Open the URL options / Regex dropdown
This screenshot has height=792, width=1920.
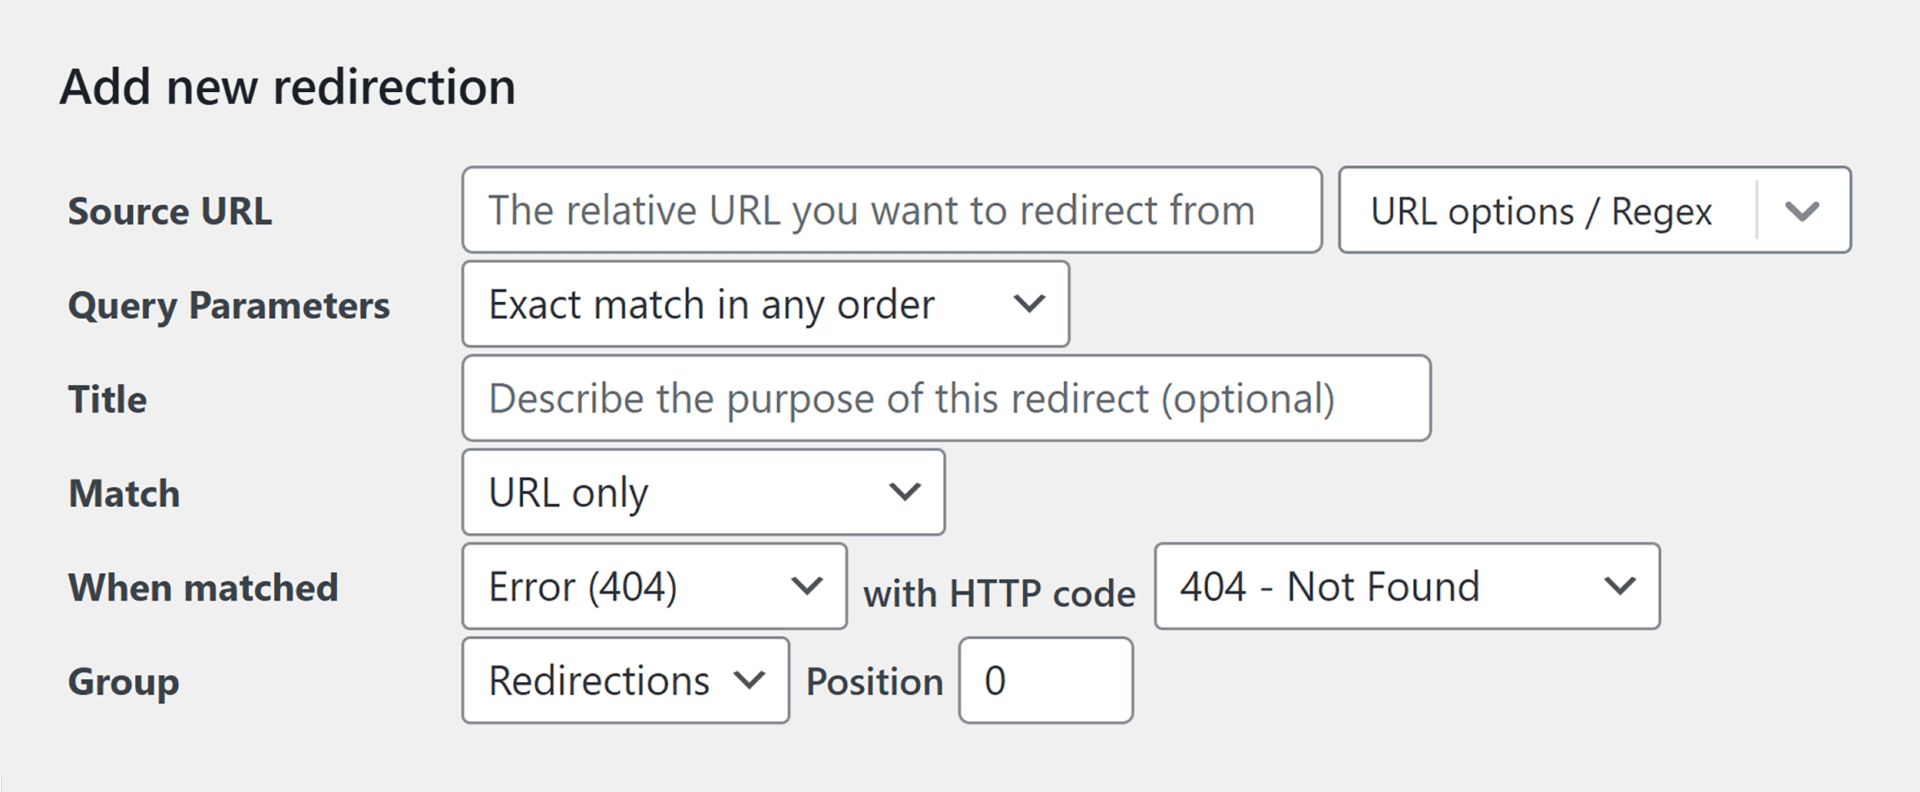1545,211
